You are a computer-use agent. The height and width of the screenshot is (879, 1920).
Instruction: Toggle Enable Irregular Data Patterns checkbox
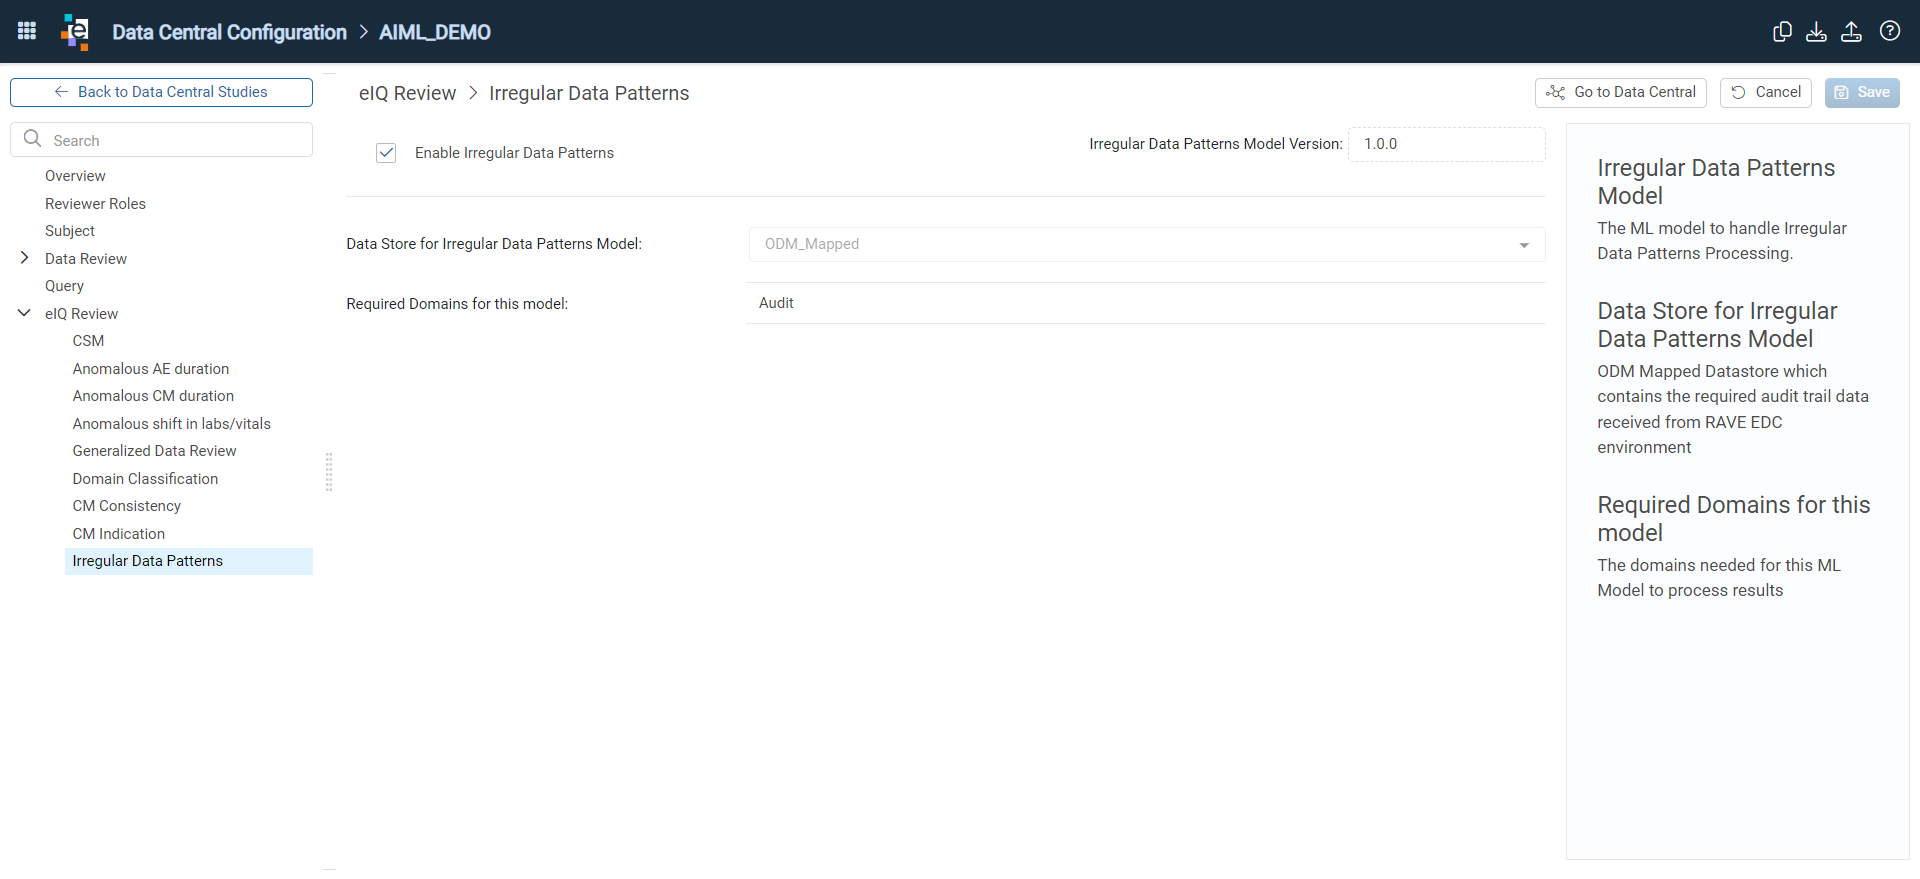pos(386,153)
